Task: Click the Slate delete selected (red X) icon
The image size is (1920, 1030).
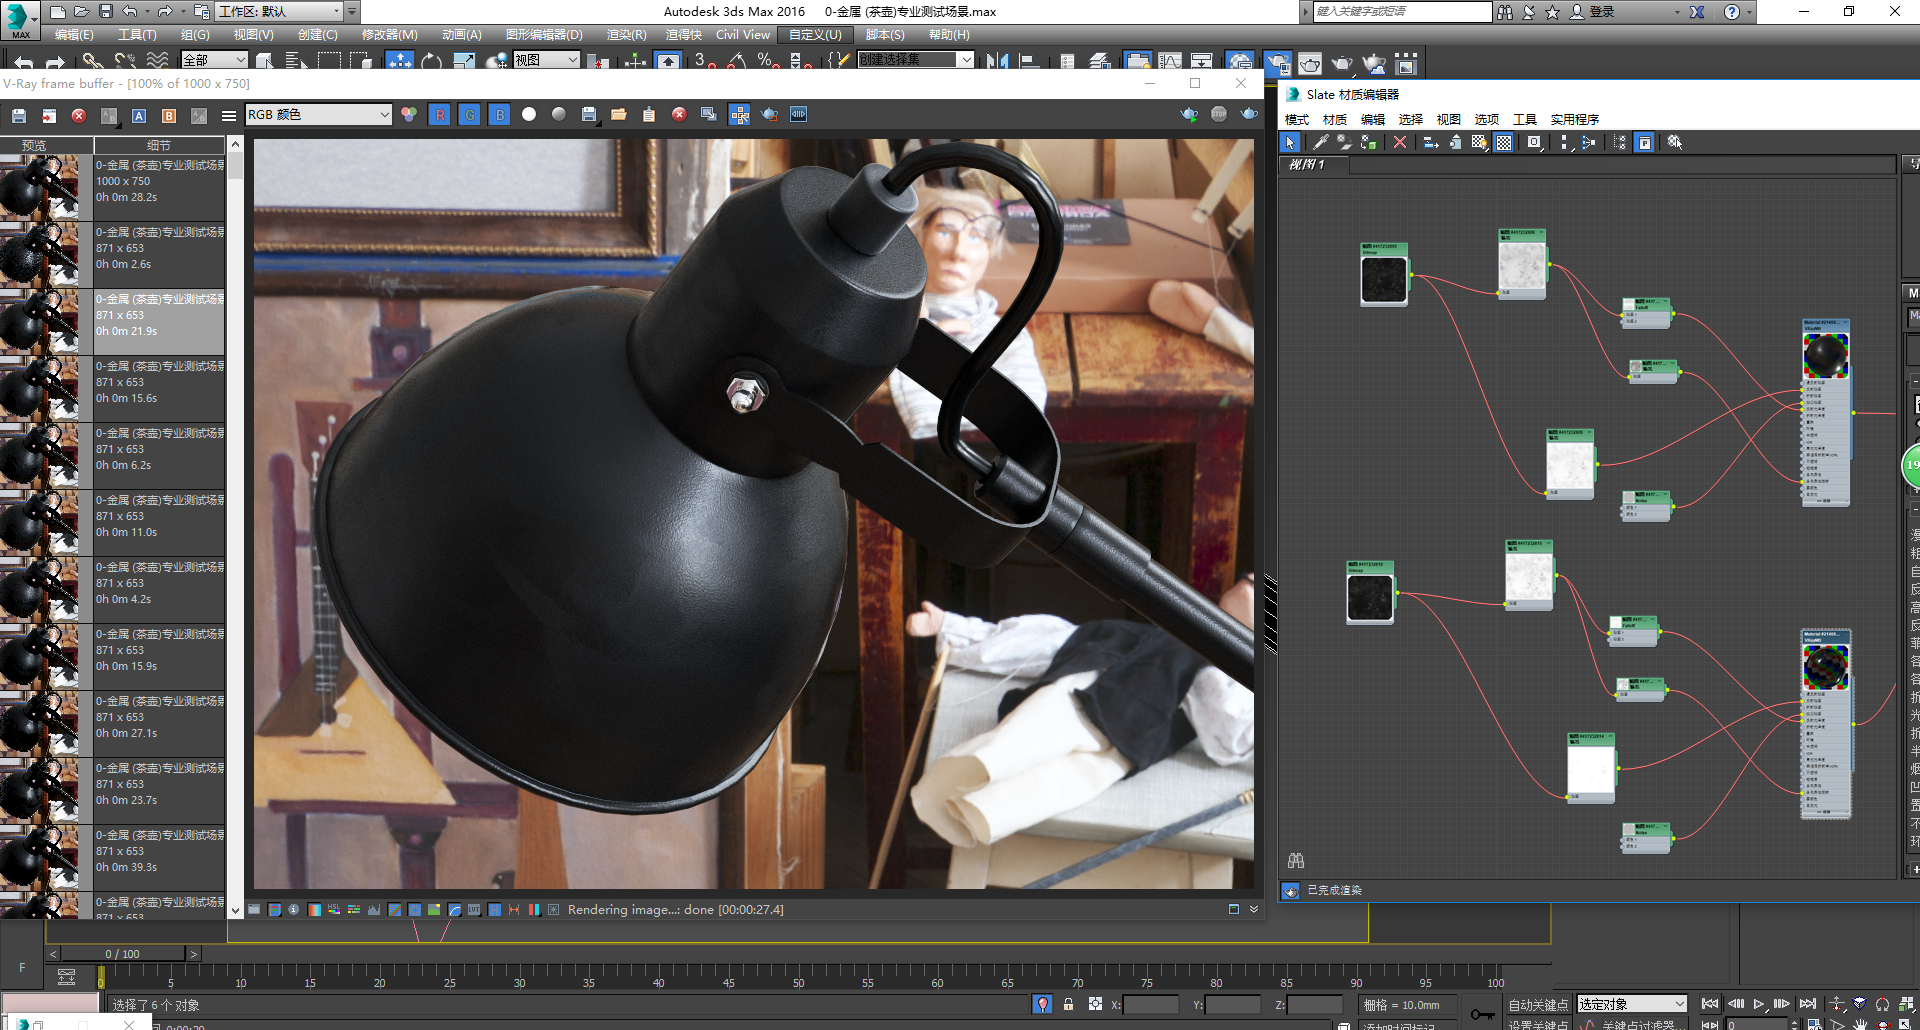Action: pyautogui.click(x=1399, y=143)
